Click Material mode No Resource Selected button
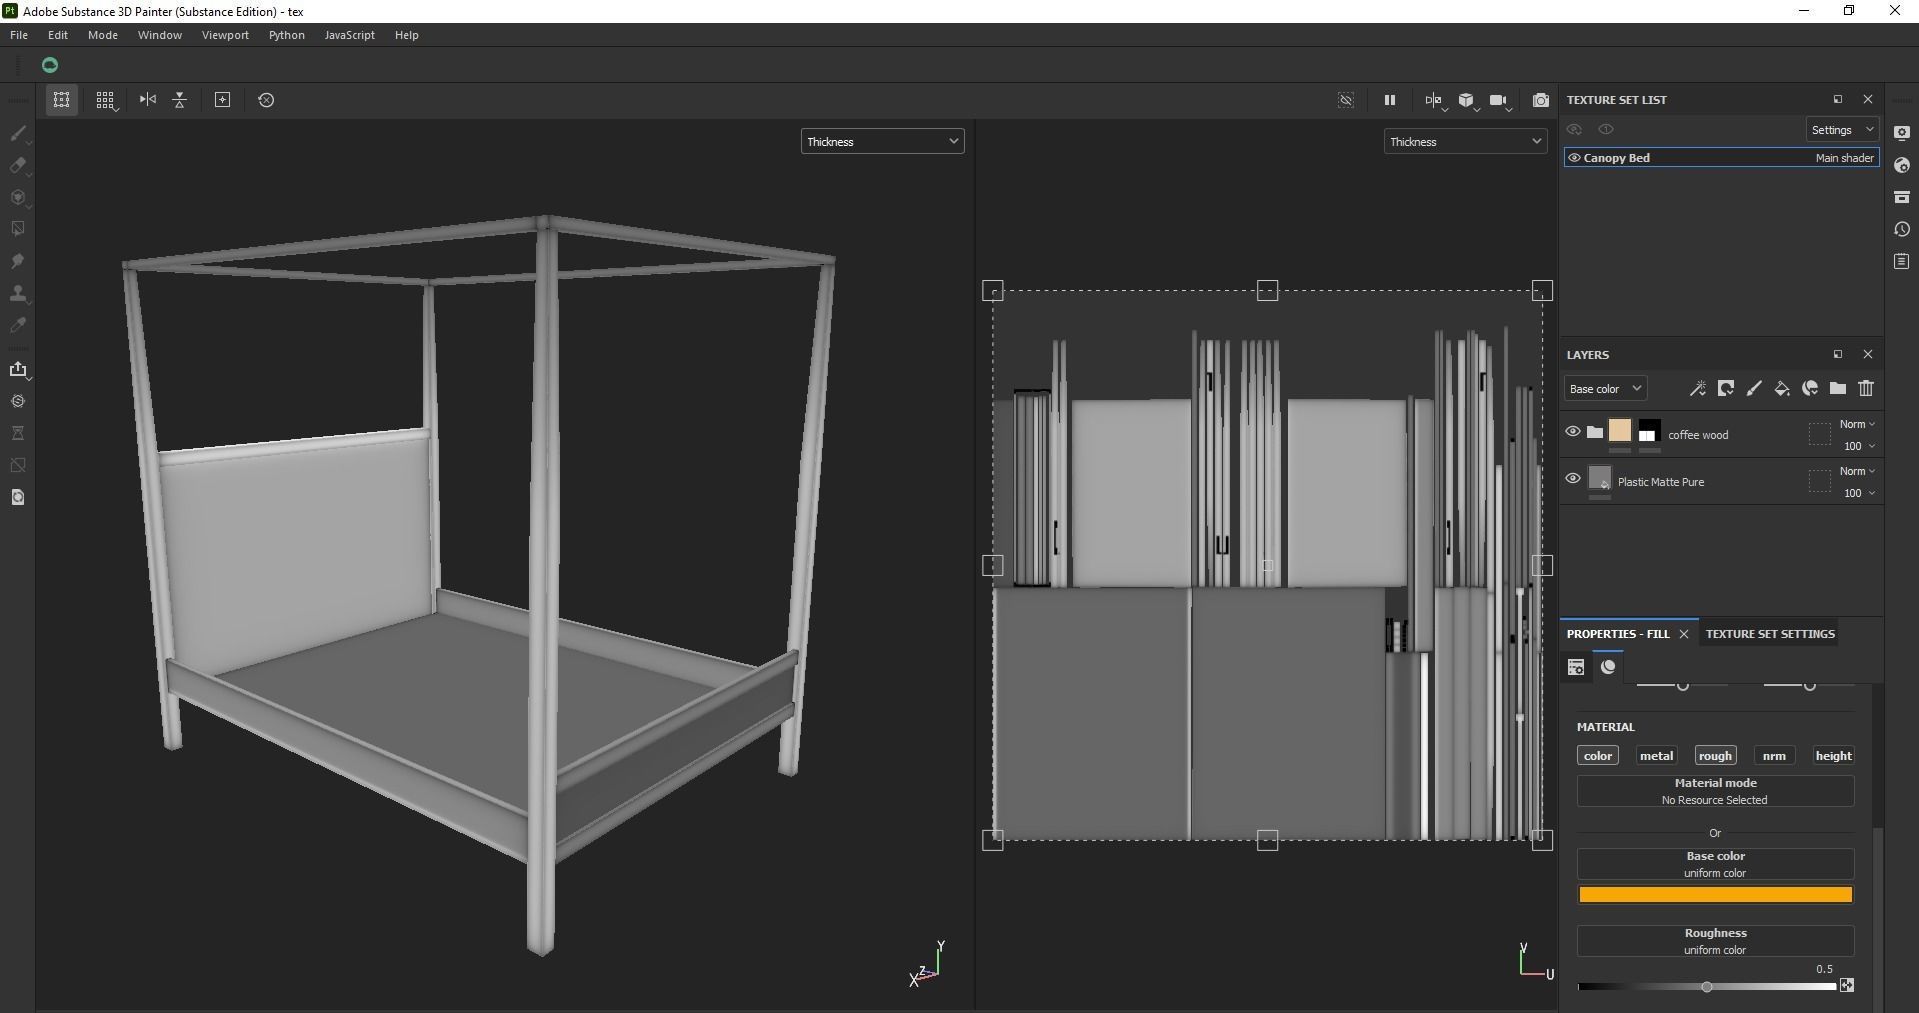 point(1715,791)
